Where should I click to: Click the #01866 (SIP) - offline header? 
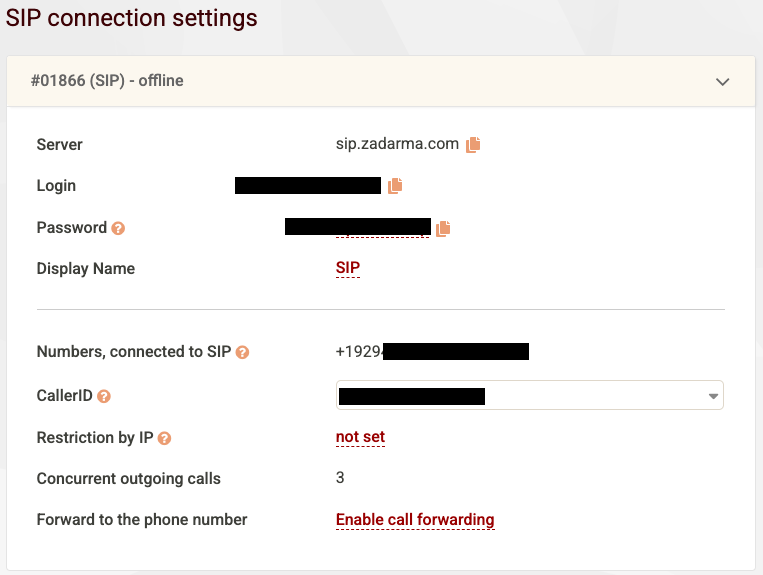tap(107, 80)
